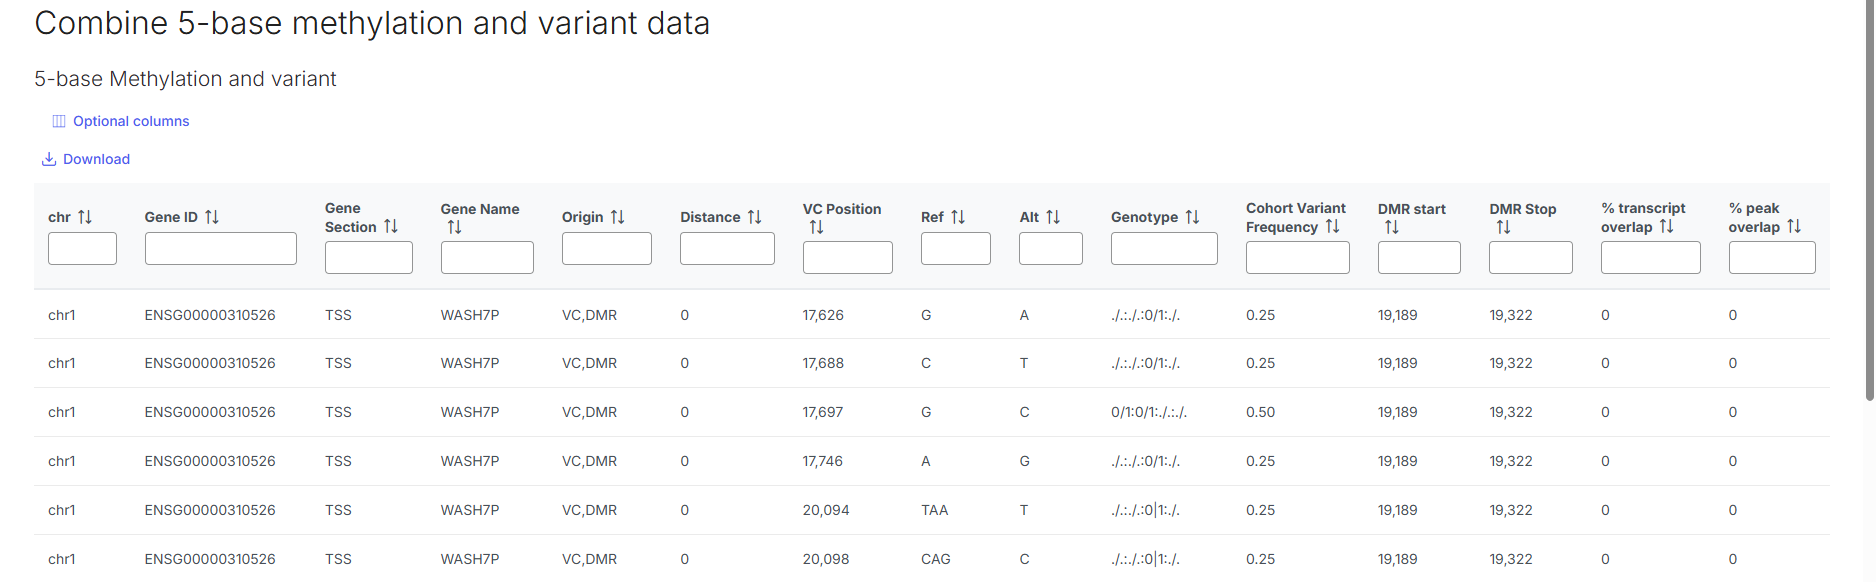The image size is (1876, 582).
Task: Click the Distance column sort icon
Action: coord(755,217)
